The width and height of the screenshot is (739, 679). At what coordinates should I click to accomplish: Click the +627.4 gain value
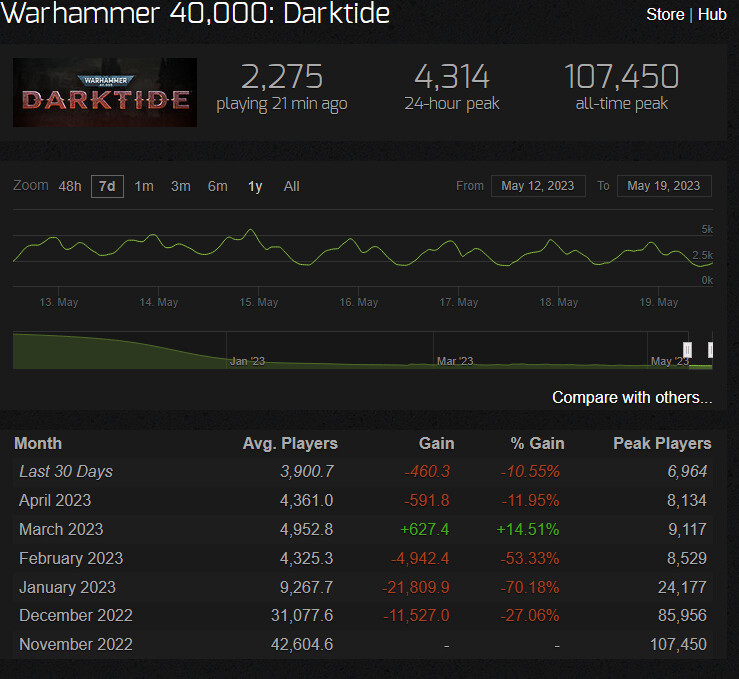point(425,530)
